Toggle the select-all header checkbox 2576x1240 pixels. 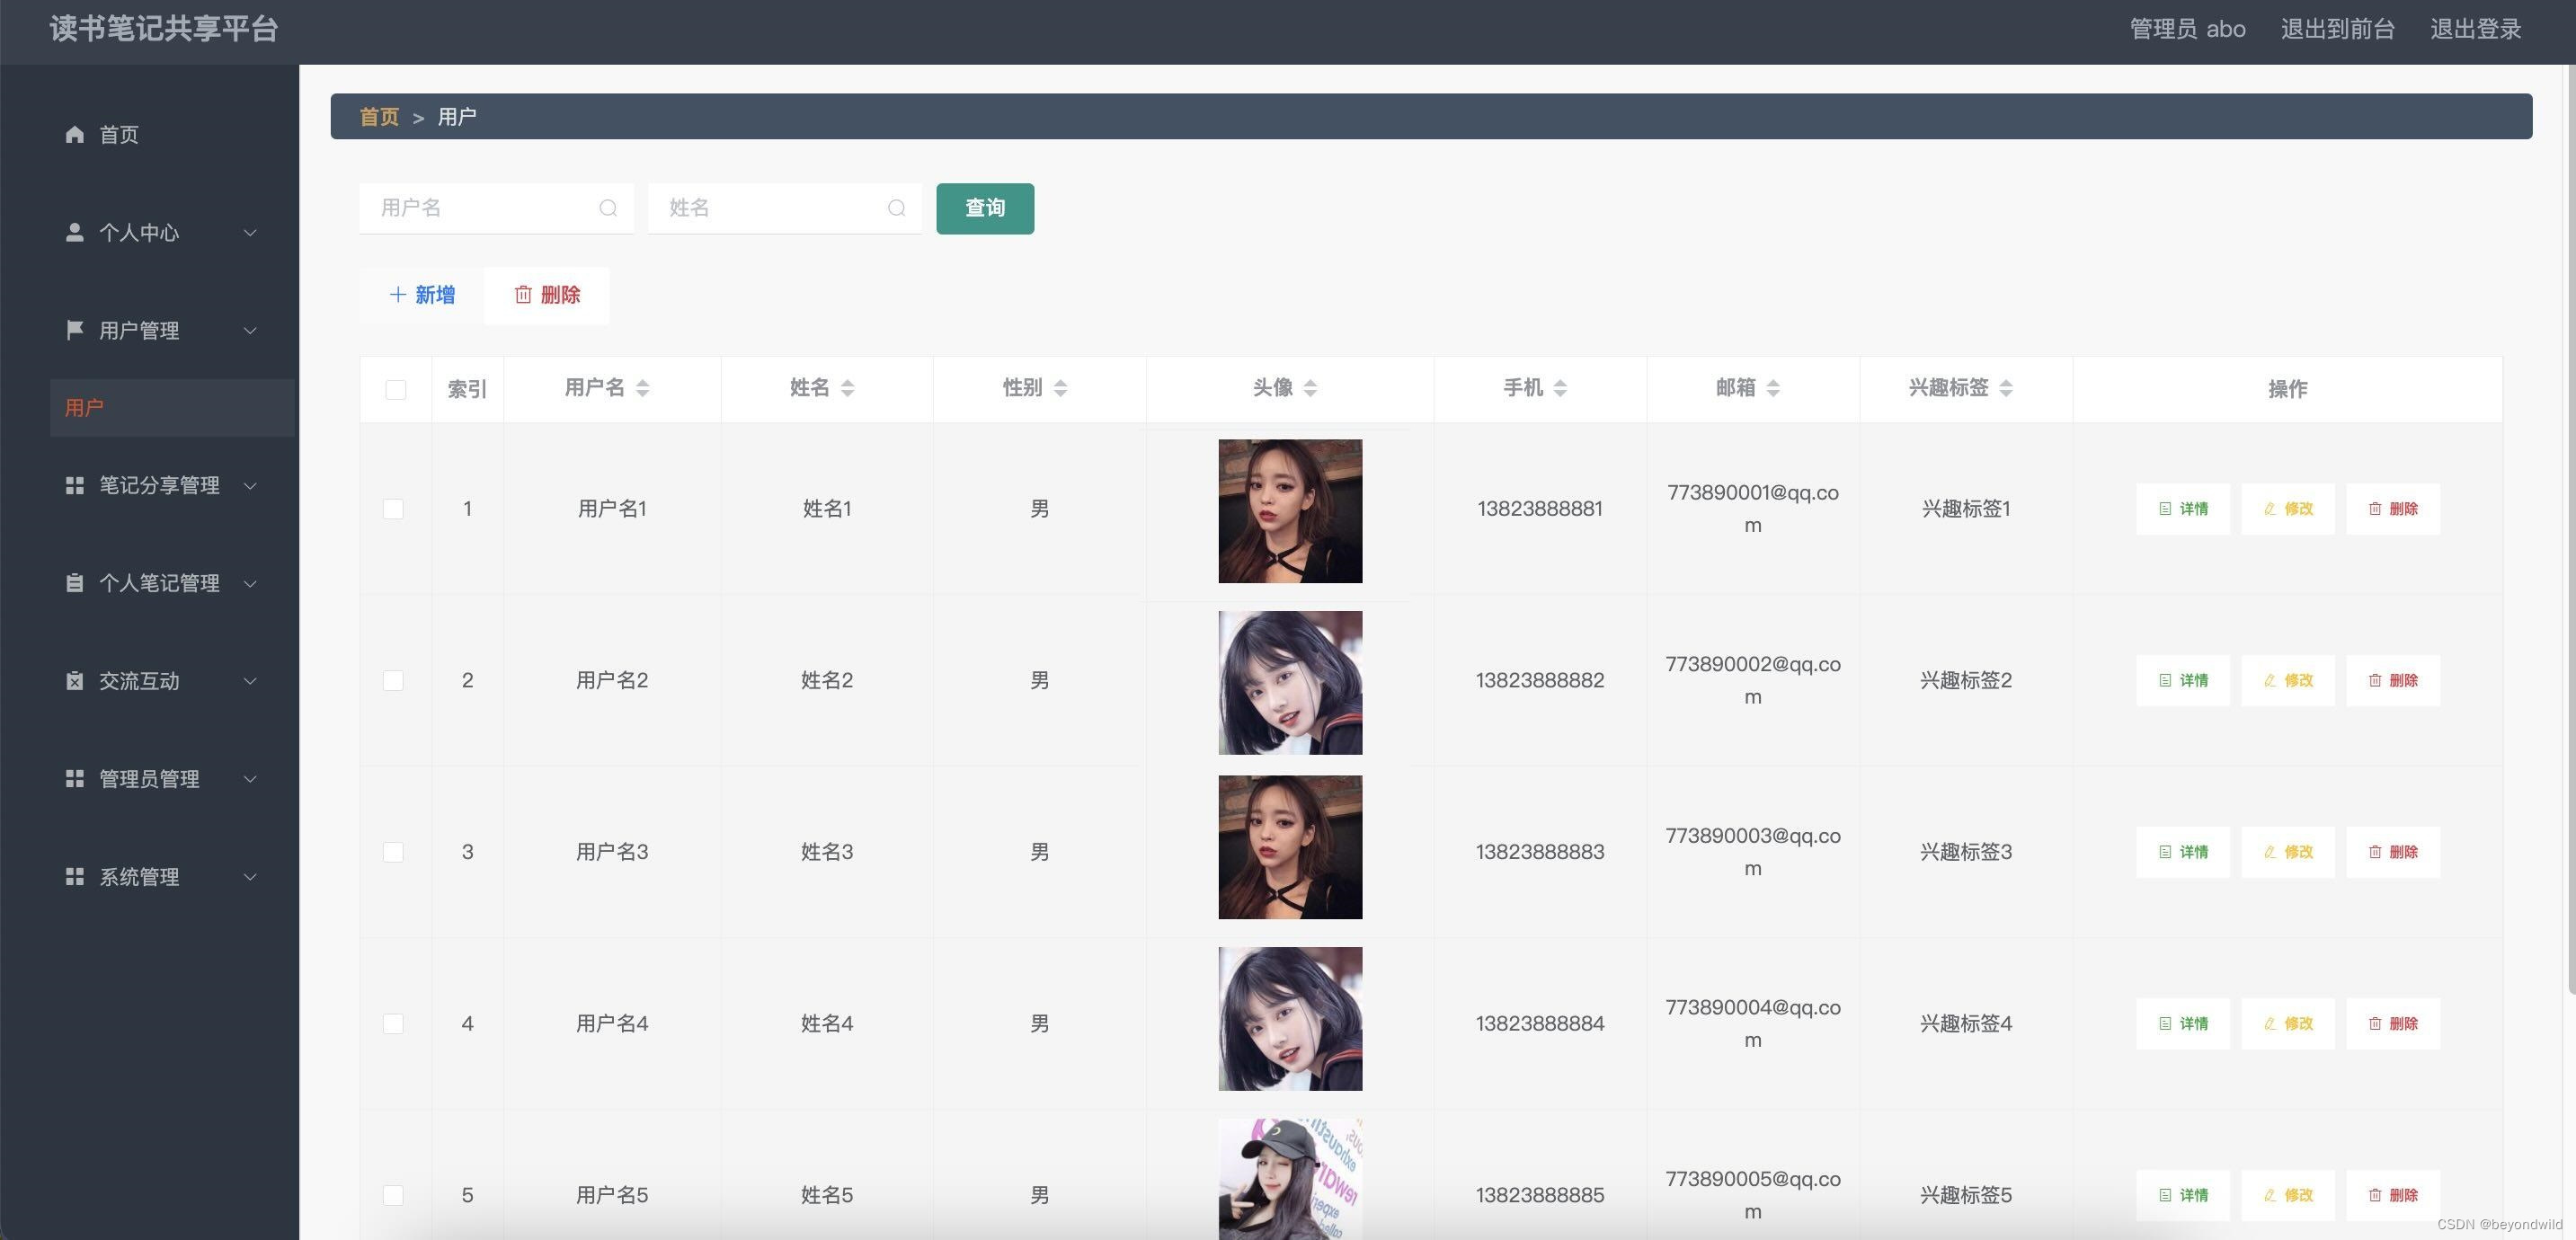(396, 389)
